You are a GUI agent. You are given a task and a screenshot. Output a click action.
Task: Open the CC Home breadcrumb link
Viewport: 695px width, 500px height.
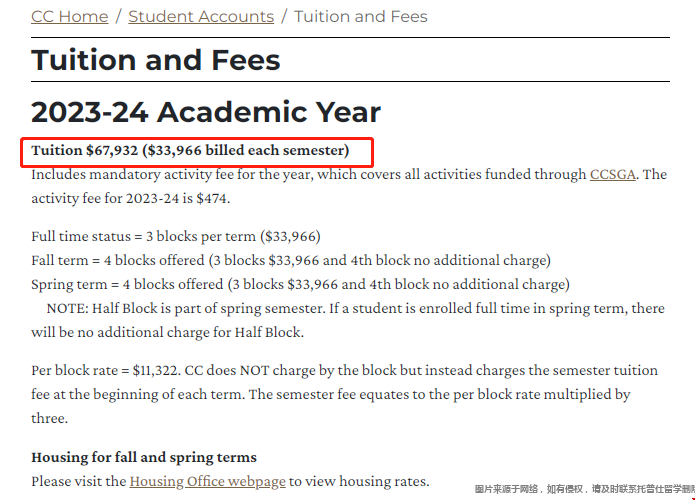[70, 16]
